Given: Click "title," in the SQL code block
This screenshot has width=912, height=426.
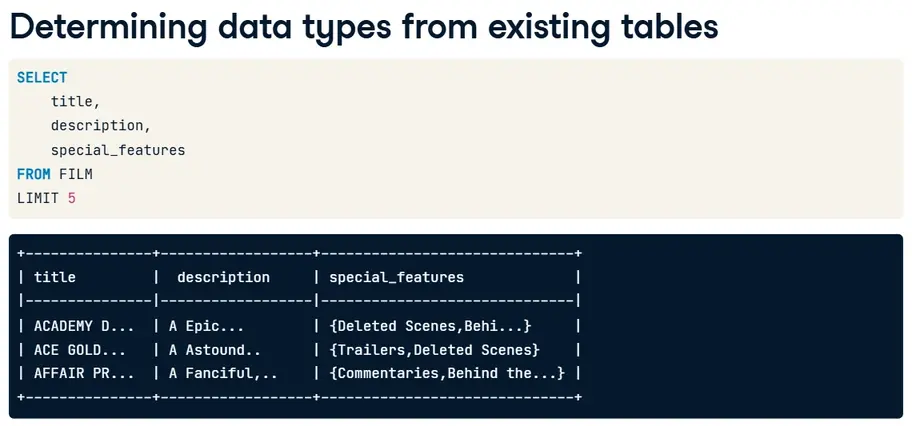Looking at the screenshot, I should pyautogui.click(x=76, y=101).
